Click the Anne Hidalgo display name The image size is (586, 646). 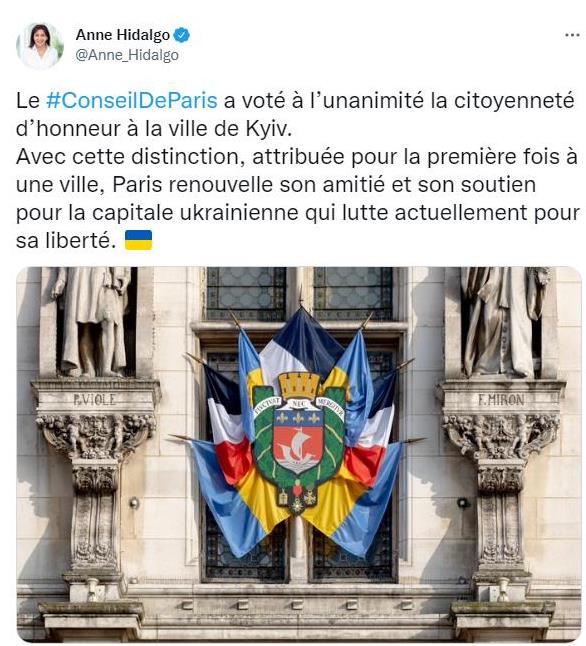[123, 35]
